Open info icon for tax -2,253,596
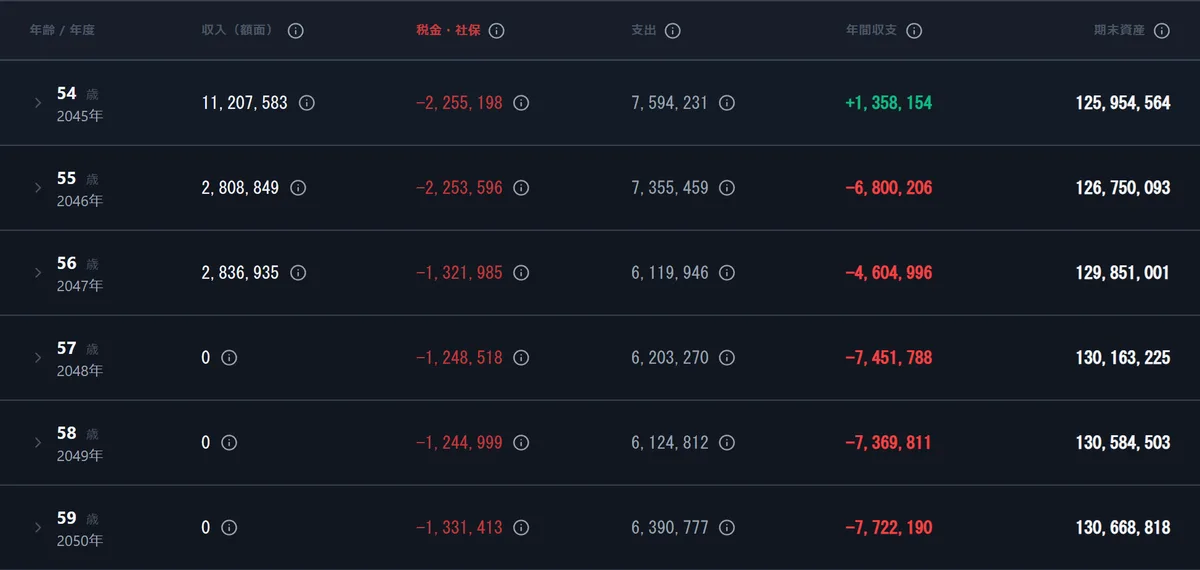The width and height of the screenshot is (1200, 570). click(x=521, y=188)
